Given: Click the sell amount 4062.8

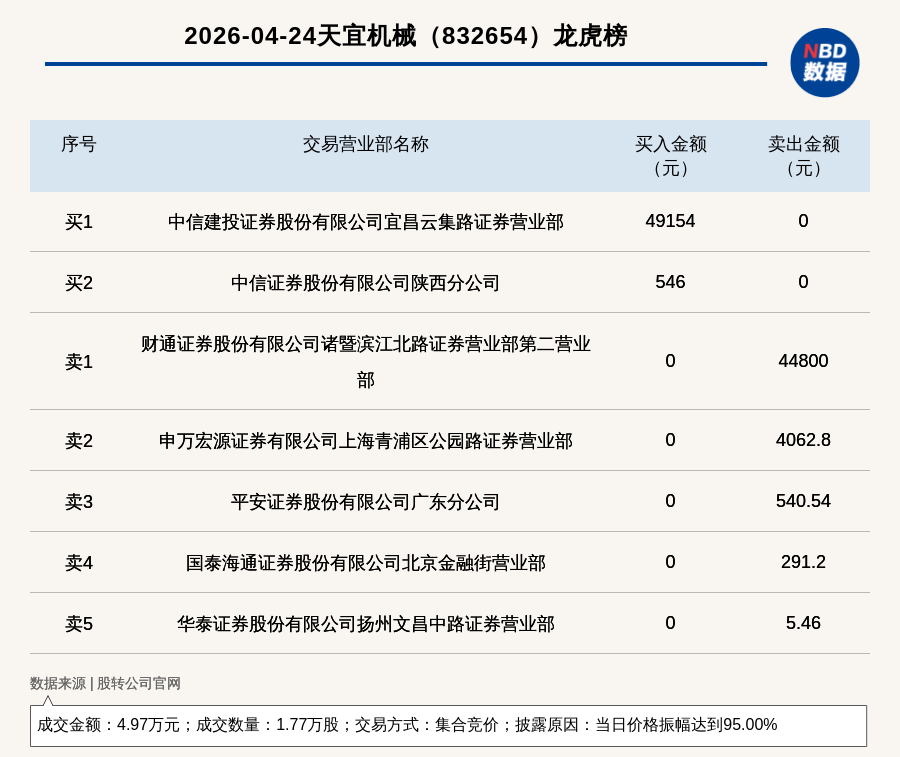Looking at the screenshot, I should point(804,440).
